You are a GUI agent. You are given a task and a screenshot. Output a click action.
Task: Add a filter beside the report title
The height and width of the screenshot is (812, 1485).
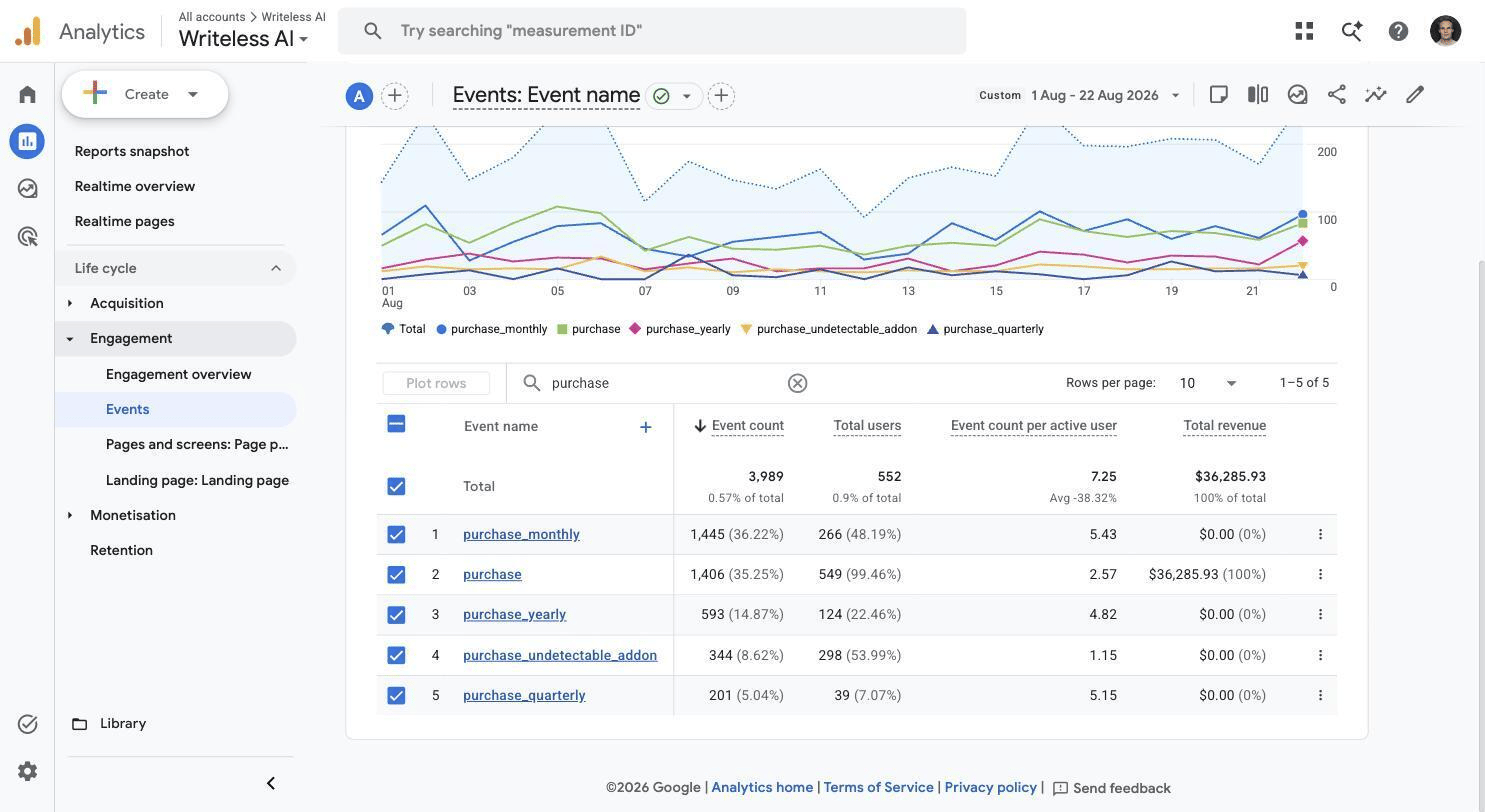coord(721,96)
